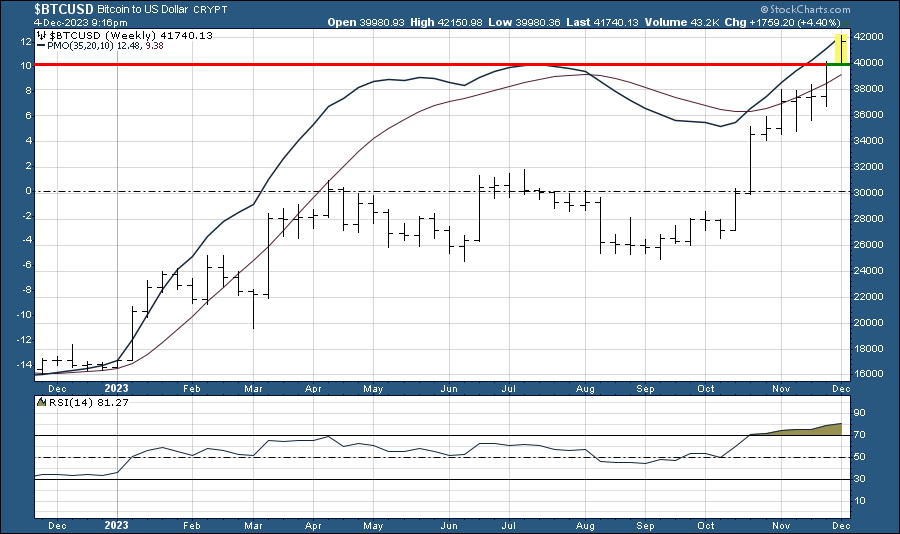
Task: Click the PMO line marker in legend
Action: click(40, 45)
